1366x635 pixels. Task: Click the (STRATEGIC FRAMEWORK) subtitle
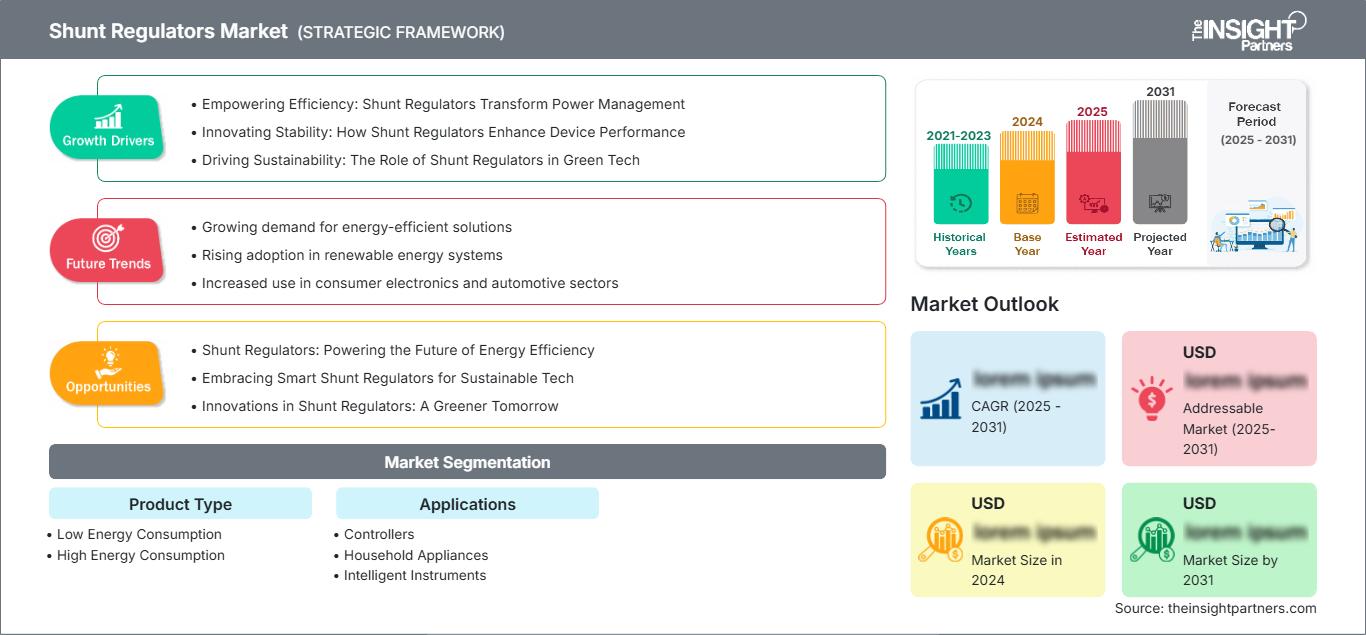pos(401,32)
